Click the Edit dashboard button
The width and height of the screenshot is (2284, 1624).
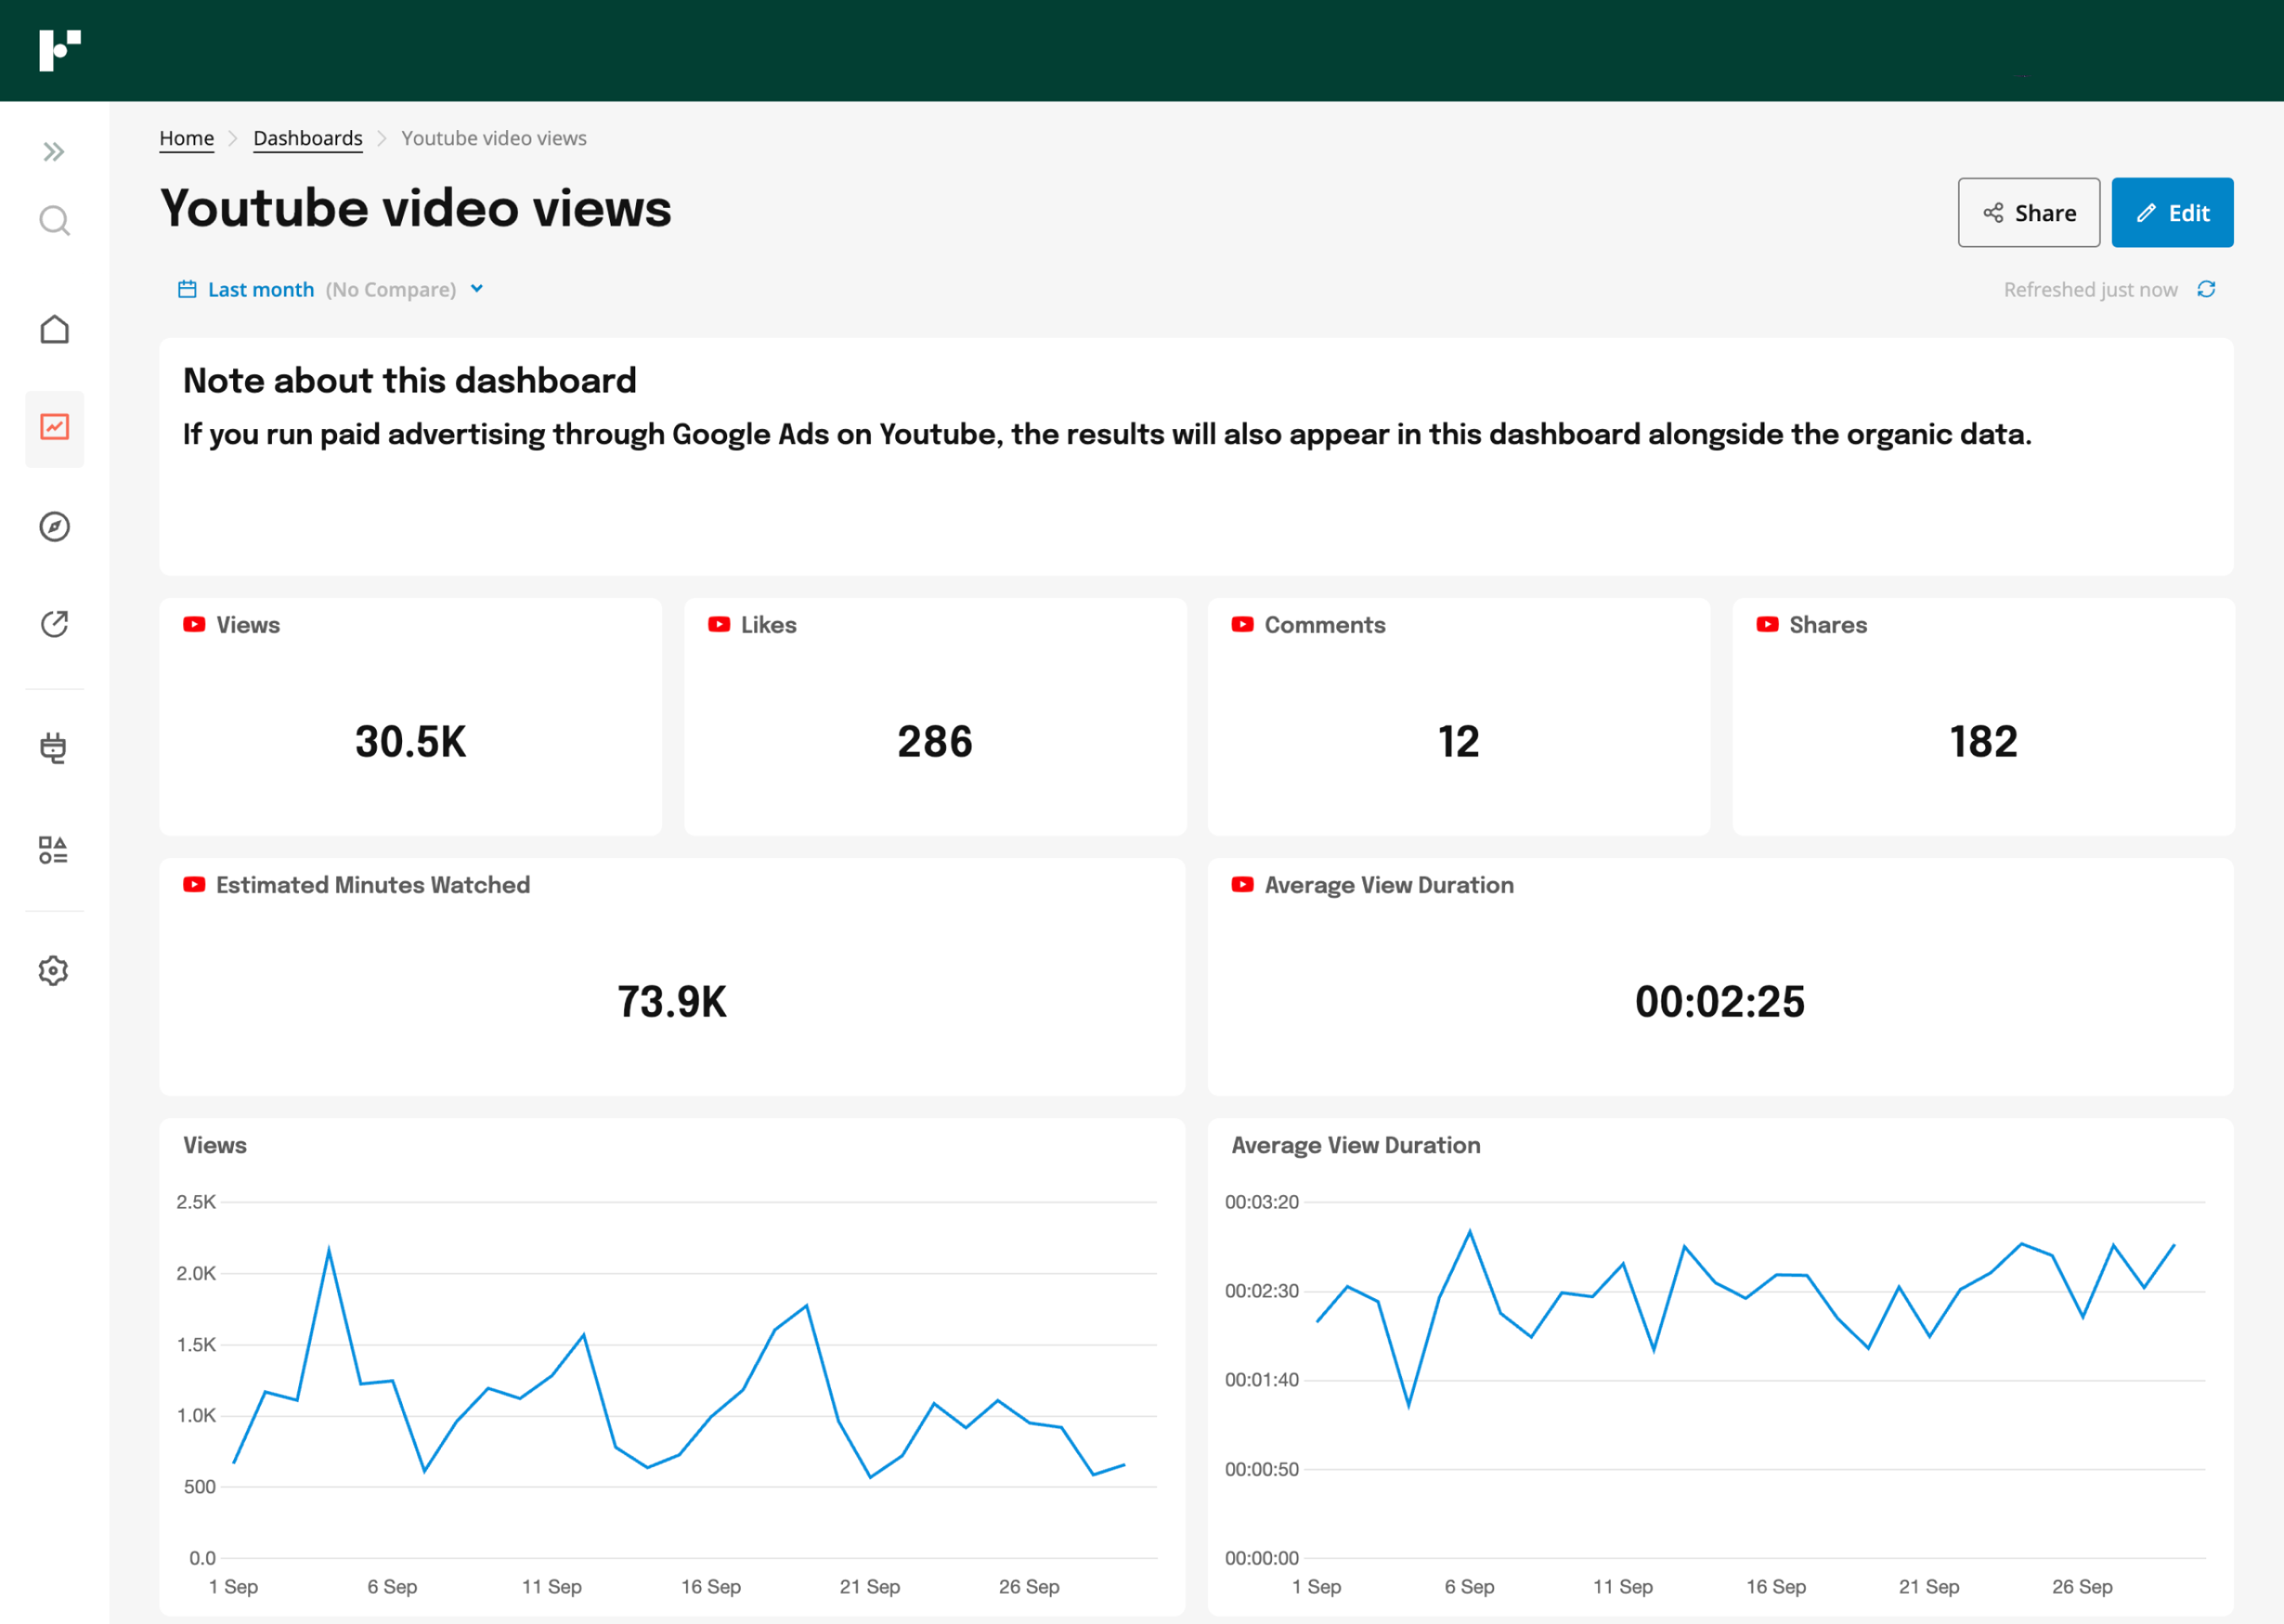click(2172, 212)
